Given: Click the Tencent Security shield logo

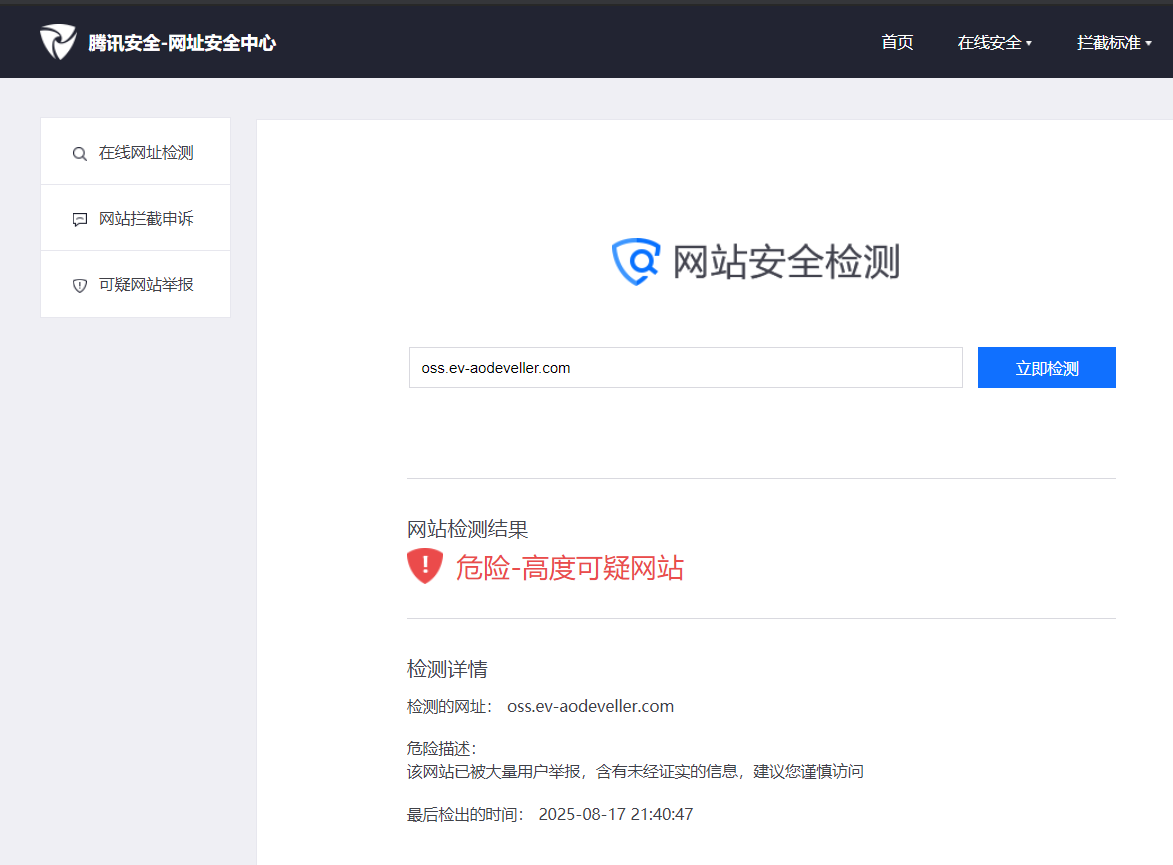Looking at the screenshot, I should tap(58, 42).
